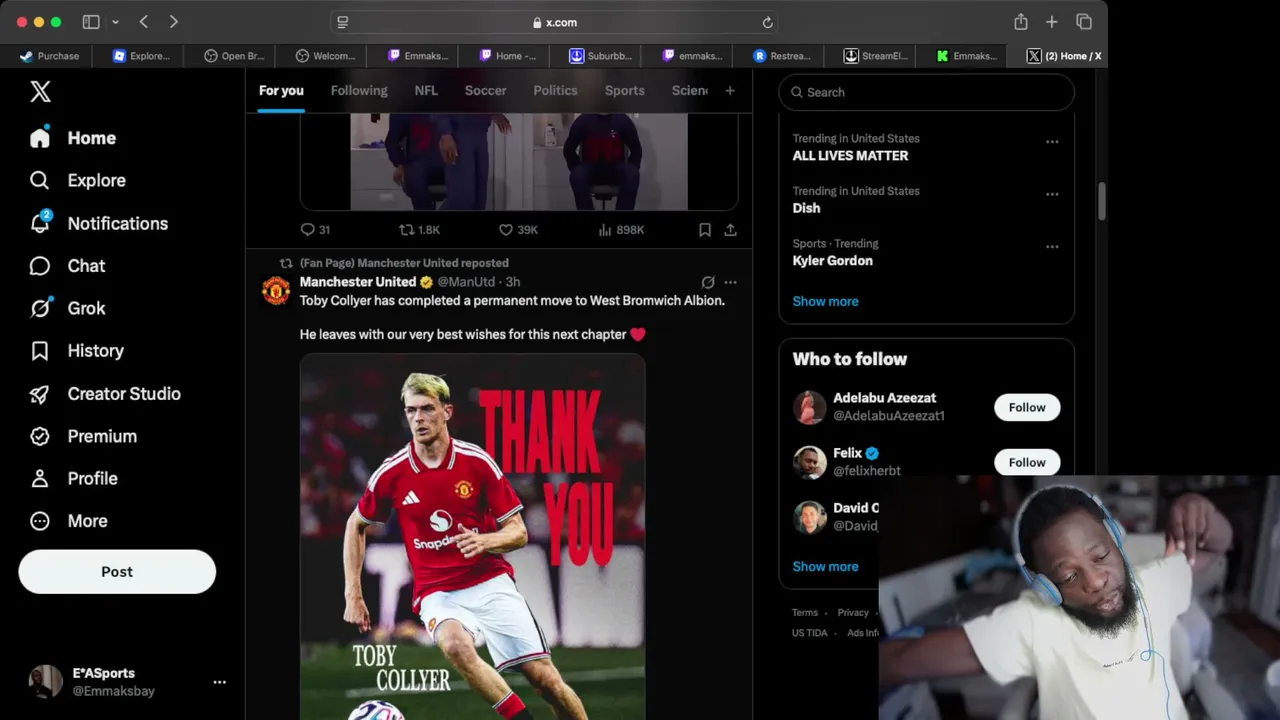Switch to the StreamEl... browser tab
This screenshot has width=1280, height=720.
pos(876,56)
